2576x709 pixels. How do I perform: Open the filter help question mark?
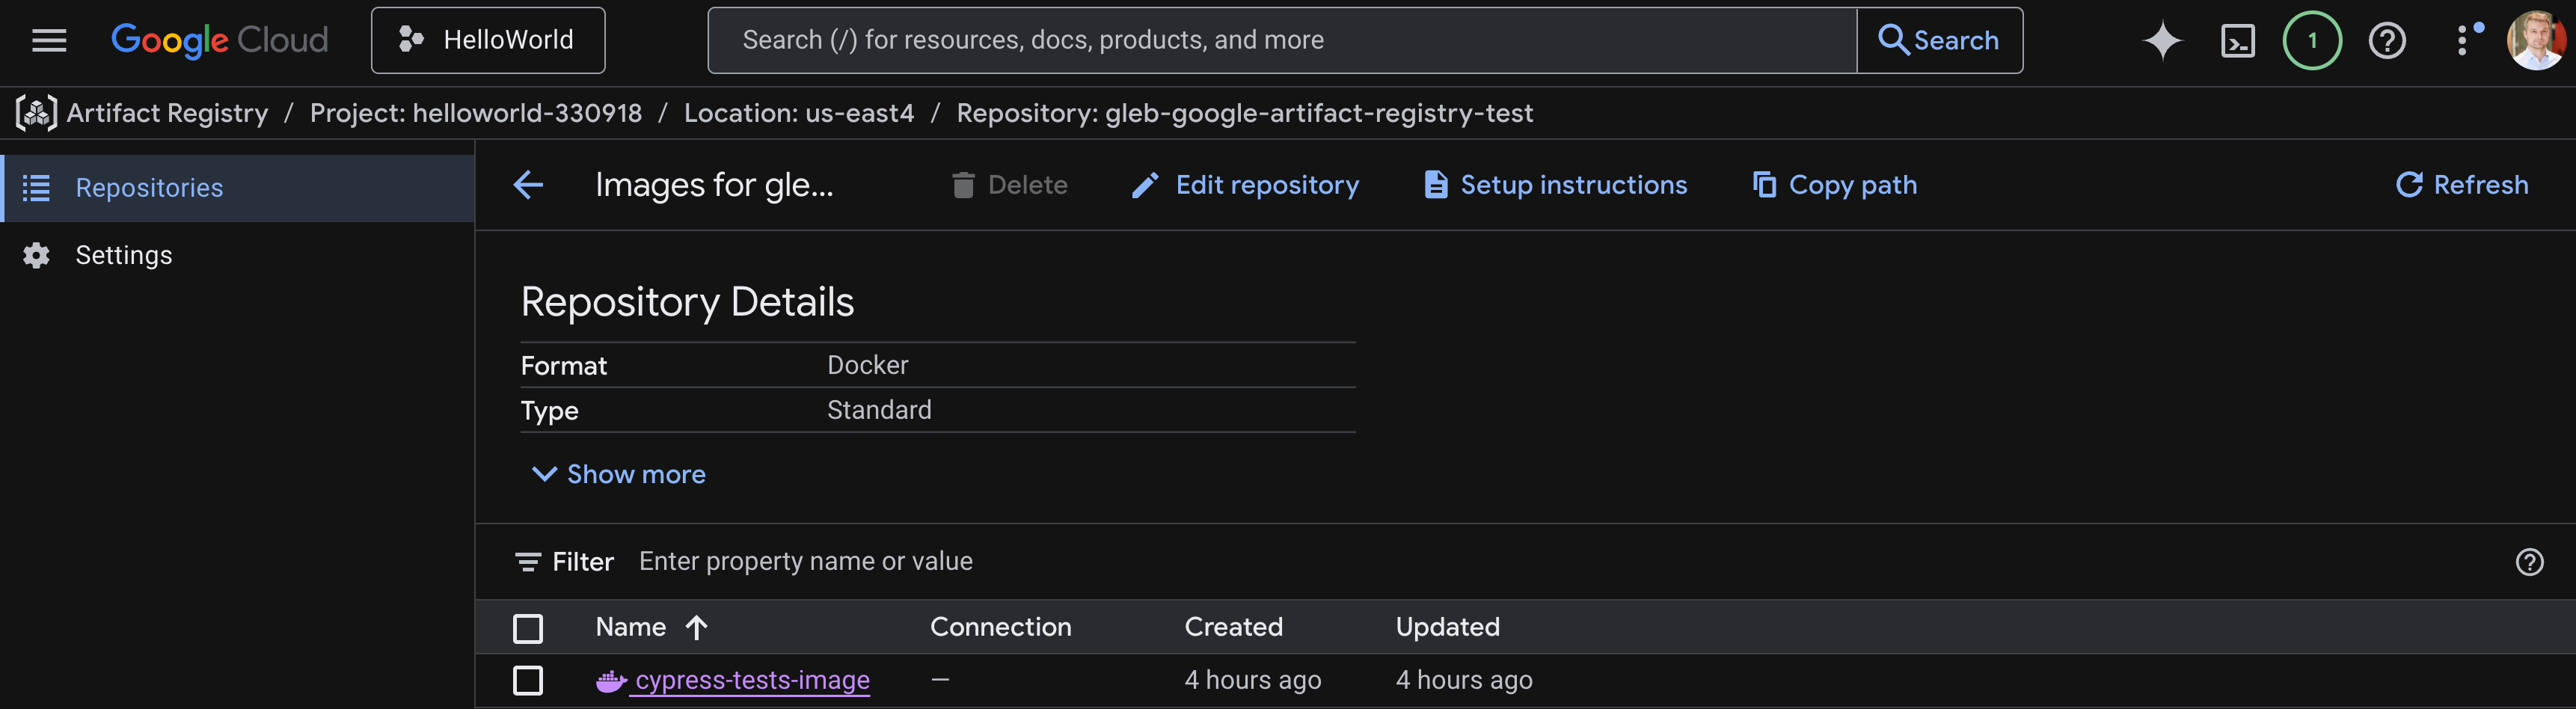[x=2529, y=561]
